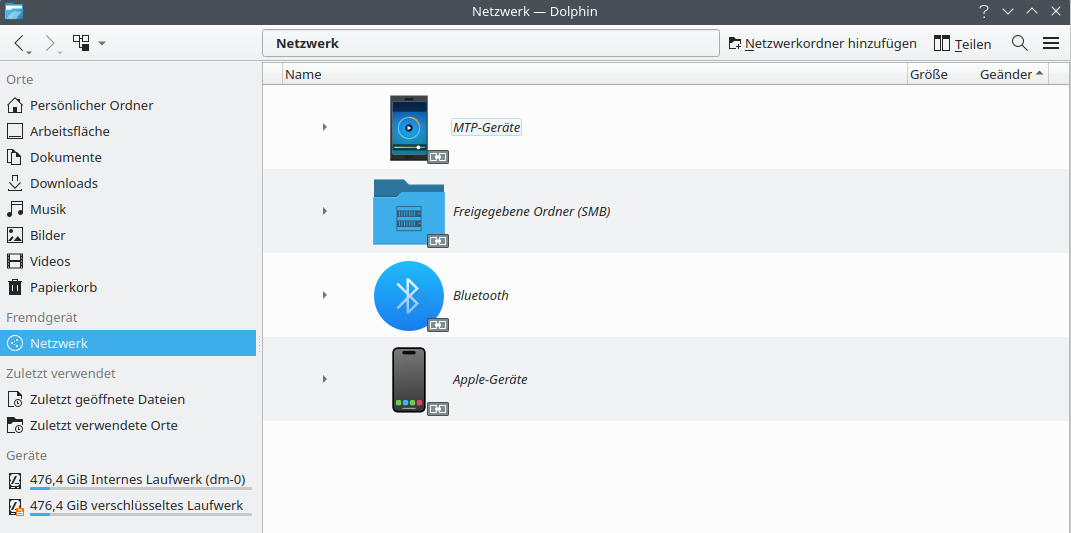
Task: Click Freigegebene Ordner (SMB) label
Action: 531,211
